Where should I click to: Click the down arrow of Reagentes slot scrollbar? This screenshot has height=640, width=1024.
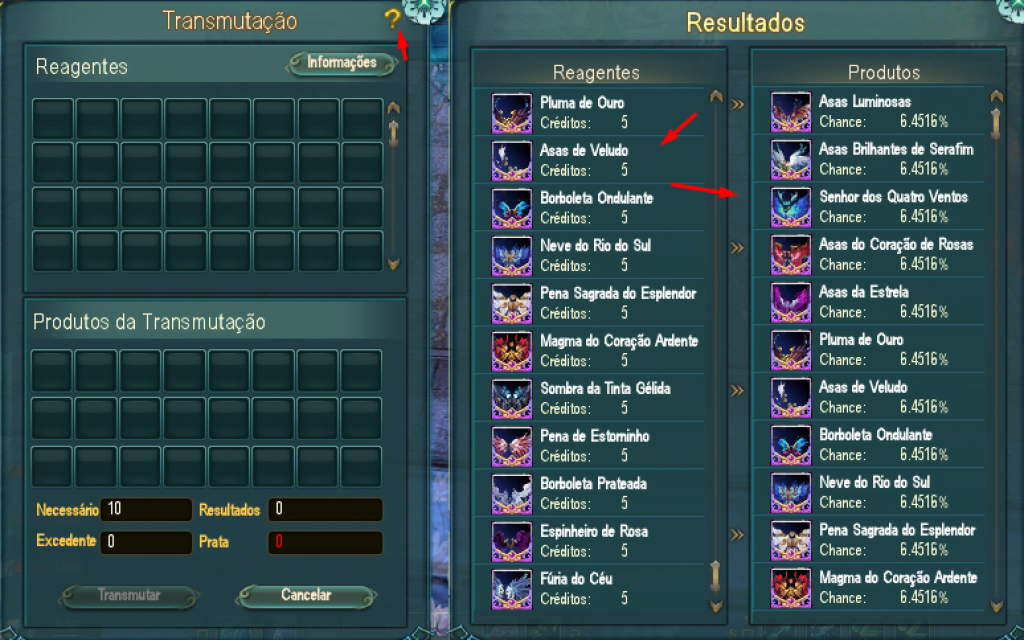(393, 264)
